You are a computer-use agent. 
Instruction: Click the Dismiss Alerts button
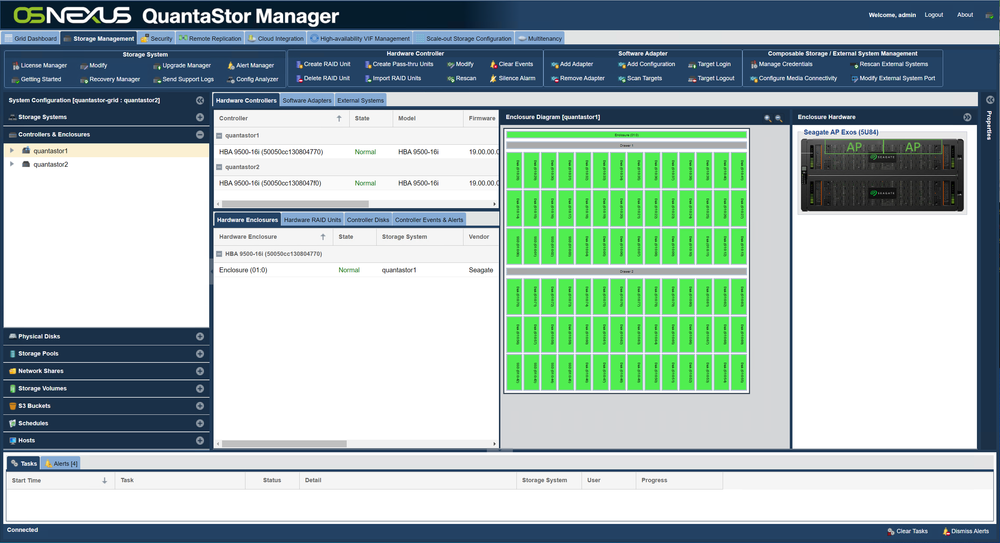966,531
